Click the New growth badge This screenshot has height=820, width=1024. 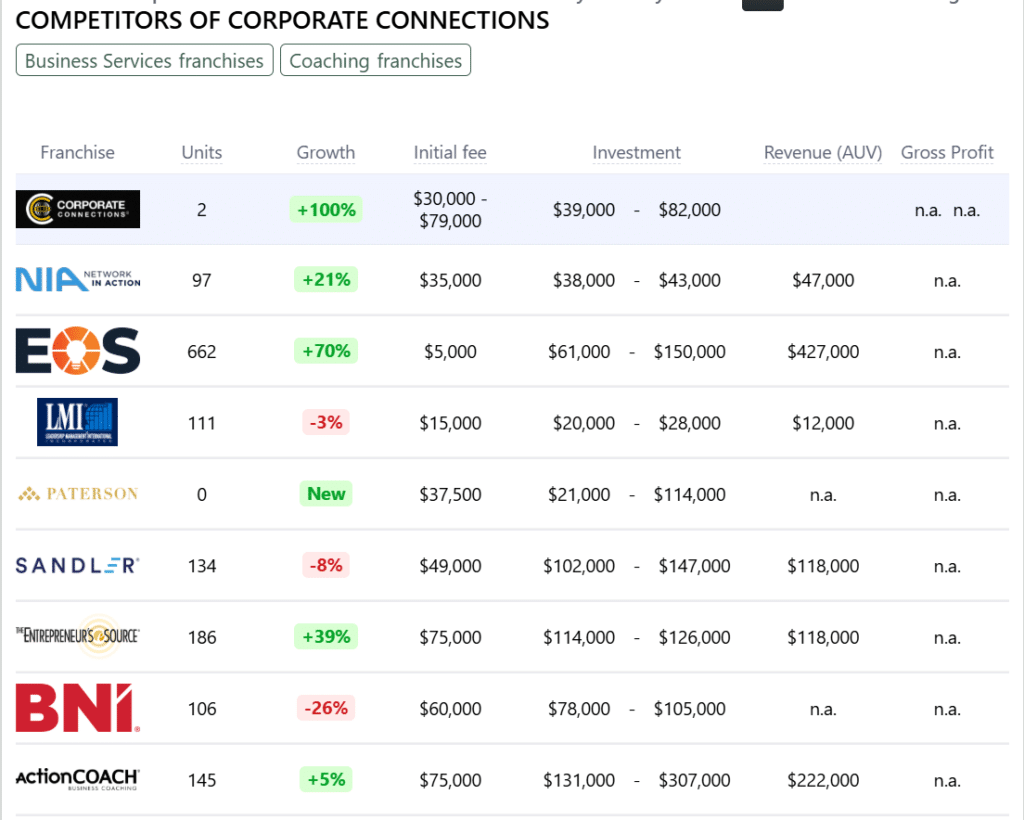(326, 494)
